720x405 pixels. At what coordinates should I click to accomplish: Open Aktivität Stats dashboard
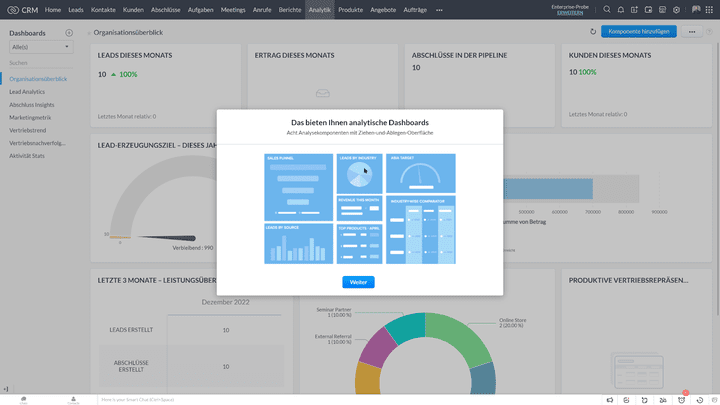coord(27,156)
